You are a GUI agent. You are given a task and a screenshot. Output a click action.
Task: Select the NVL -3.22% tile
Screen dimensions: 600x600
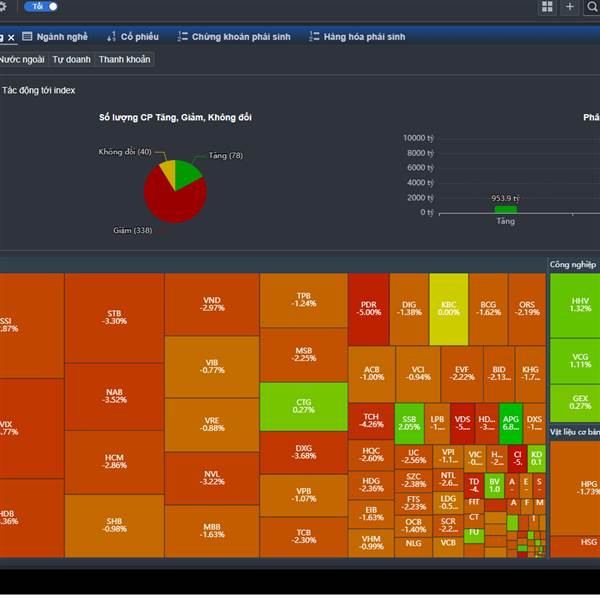(212, 478)
